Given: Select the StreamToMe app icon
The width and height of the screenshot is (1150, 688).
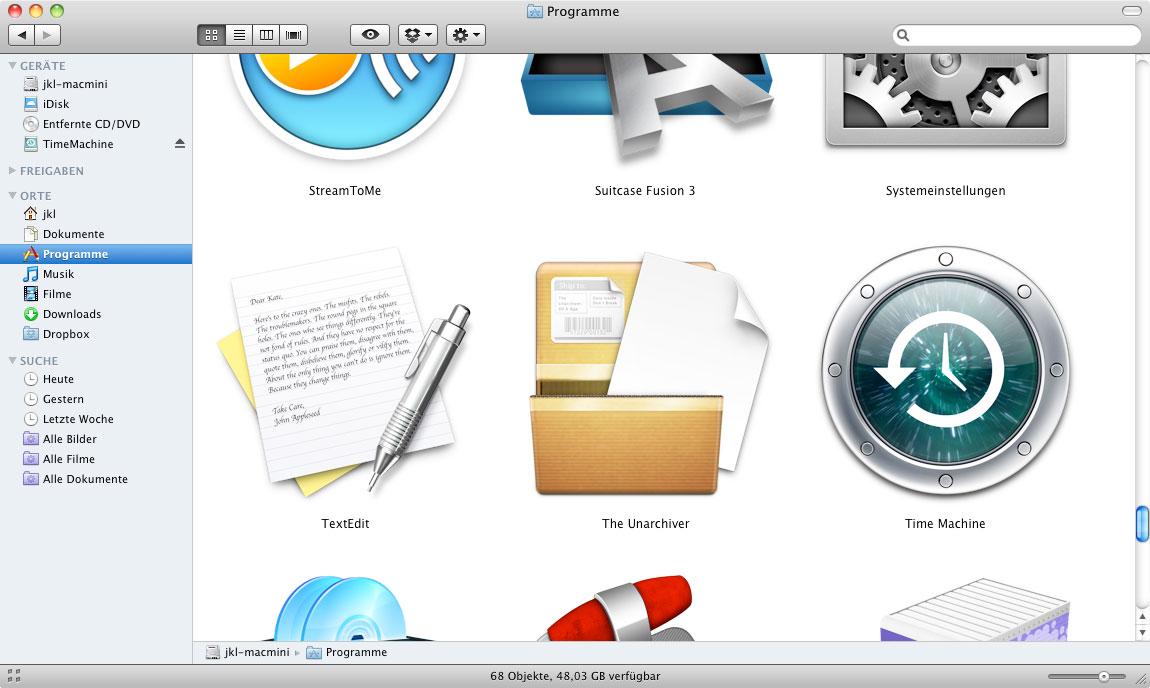Looking at the screenshot, I should (x=345, y=107).
